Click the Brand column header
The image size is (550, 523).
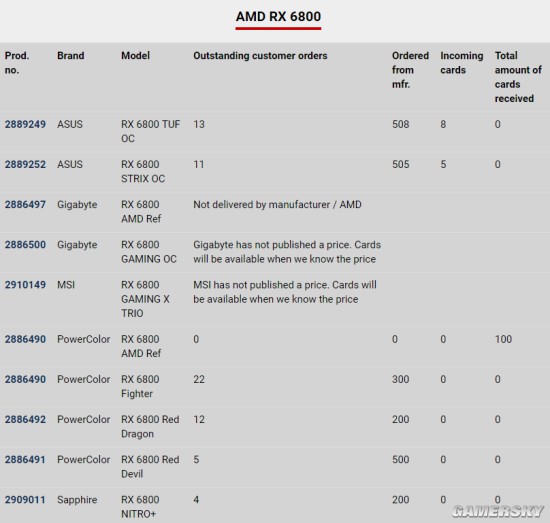(x=71, y=56)
